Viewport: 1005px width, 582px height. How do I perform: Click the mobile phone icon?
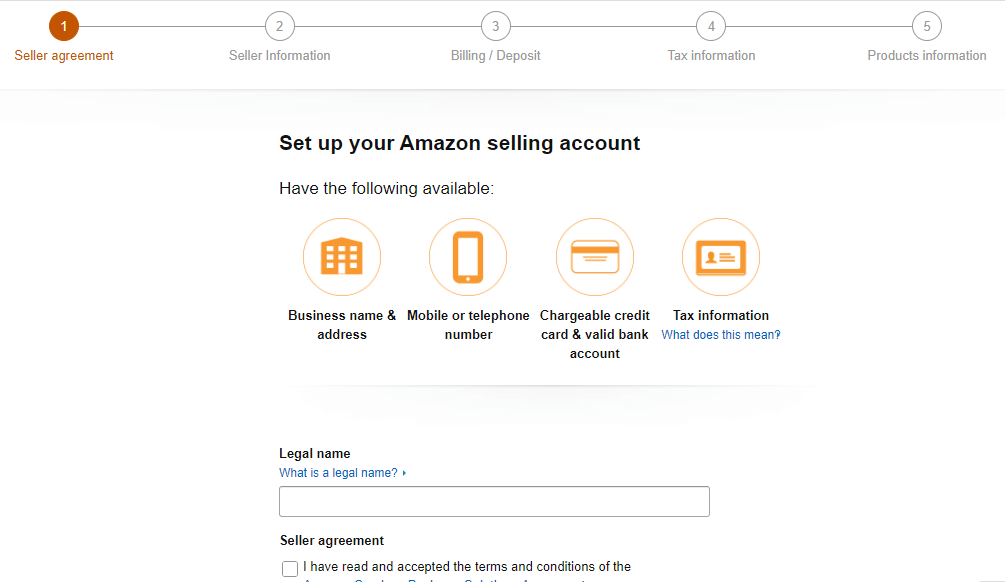[468, 257]
